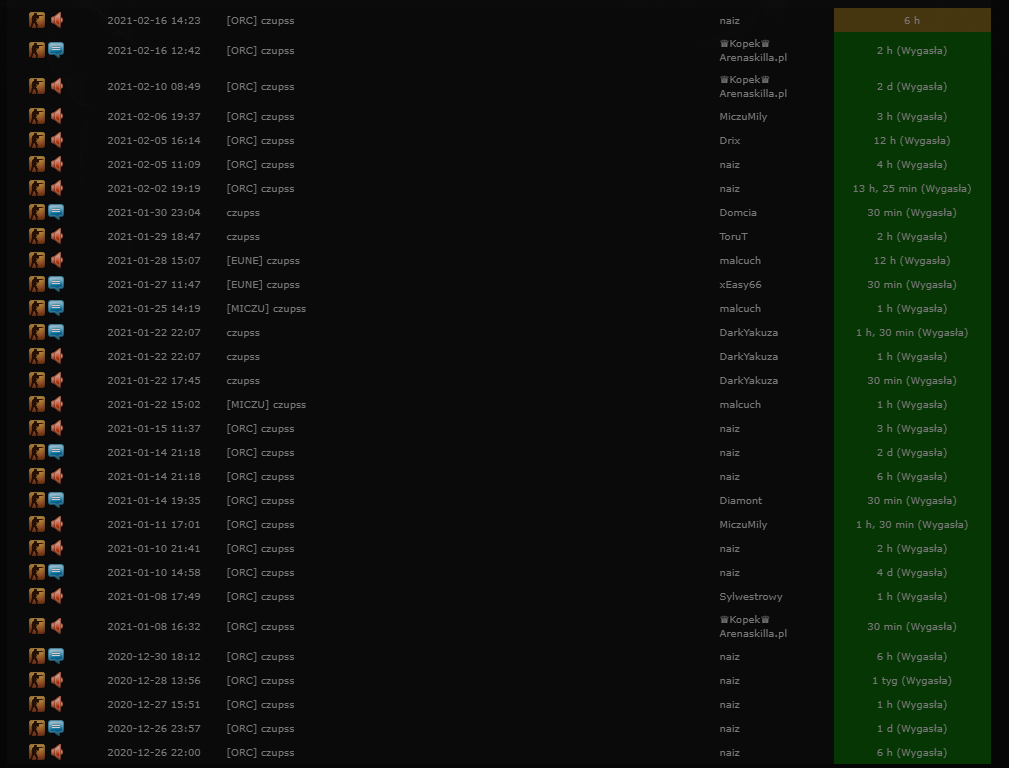Click admin Domcia on the 2021-01-30 row
The height and width of the screenshot is (768, 1009).
[738, 212]
